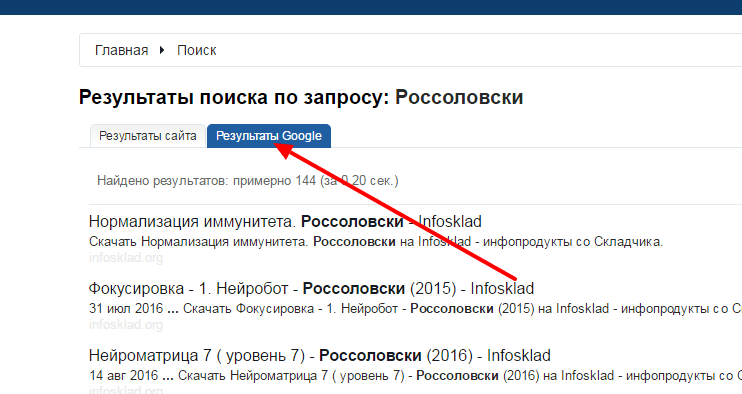Switch to the Результаты сайта tab
Viewport: 742px width, 394px height.
(148, 136)
